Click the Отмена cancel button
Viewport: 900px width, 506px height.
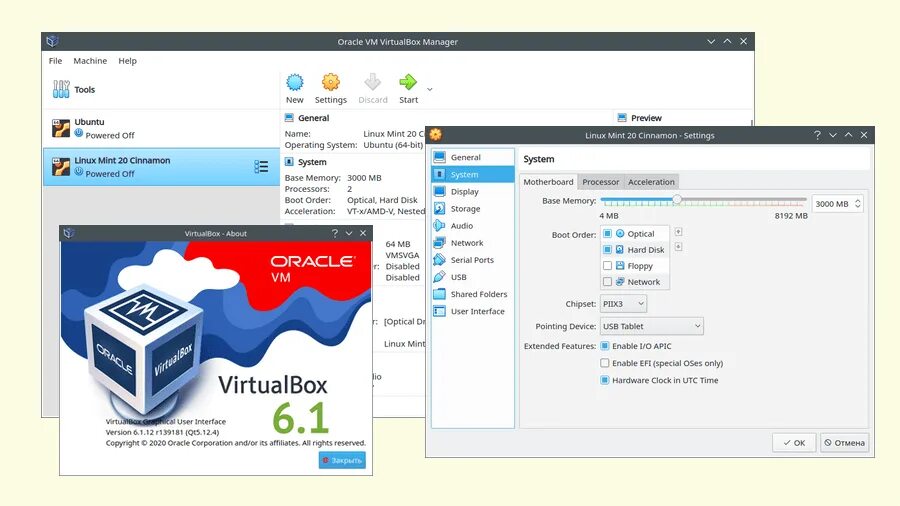[x=844, y=443]
